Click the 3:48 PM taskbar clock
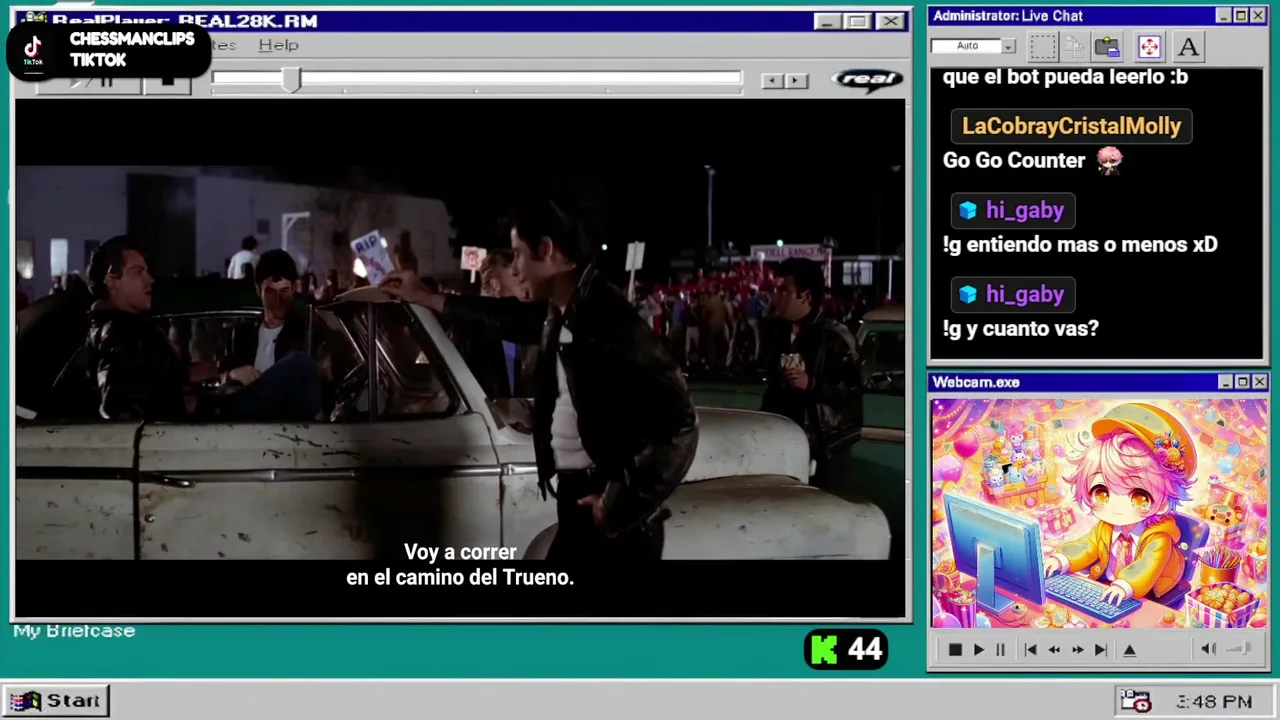This screenshot has width=1280, height=720. (x=1214, y=701)
